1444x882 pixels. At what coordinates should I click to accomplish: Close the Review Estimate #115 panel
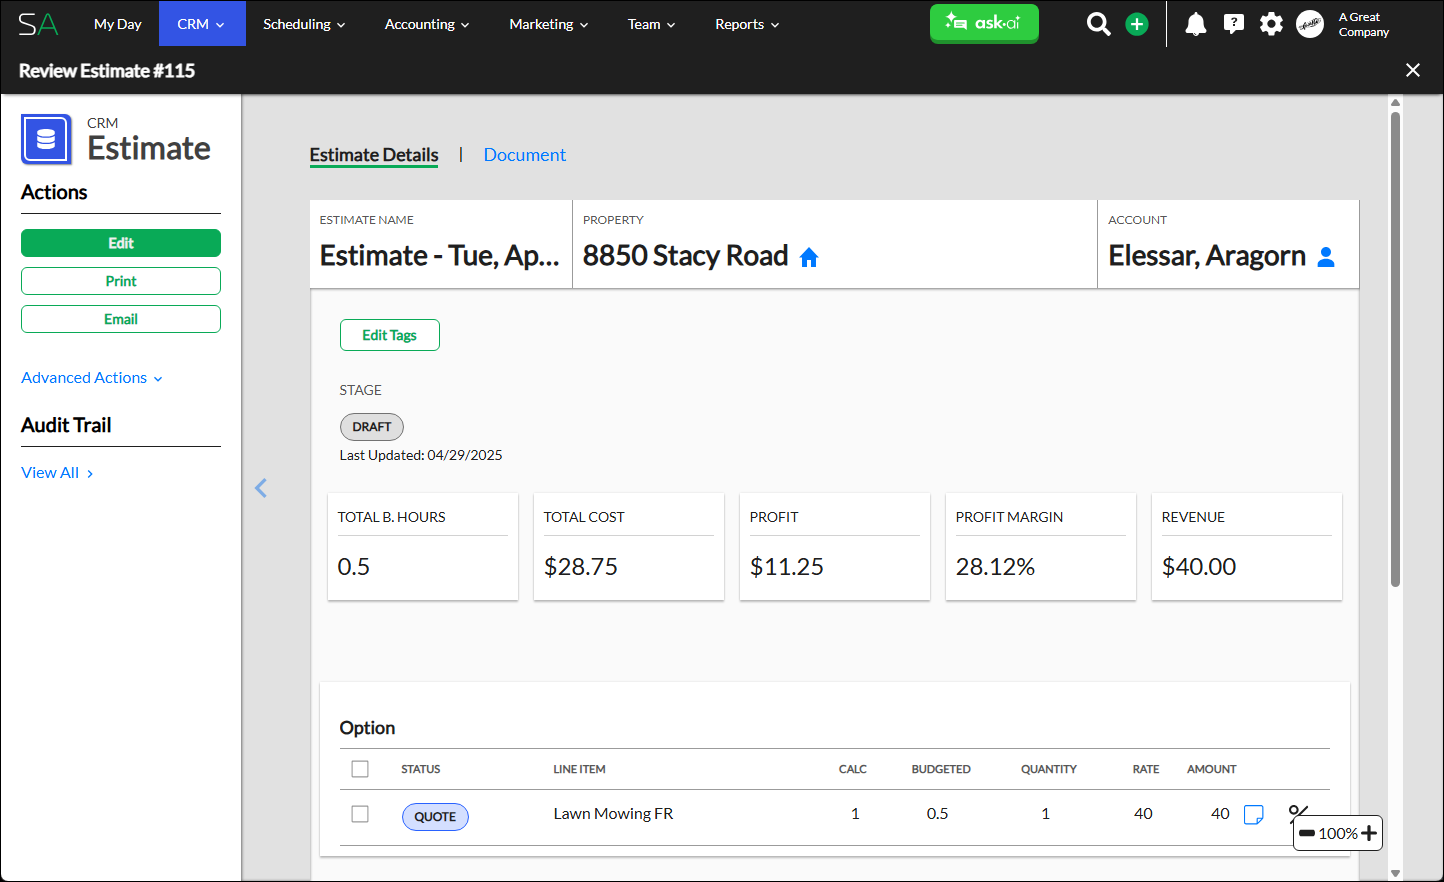1413,70
